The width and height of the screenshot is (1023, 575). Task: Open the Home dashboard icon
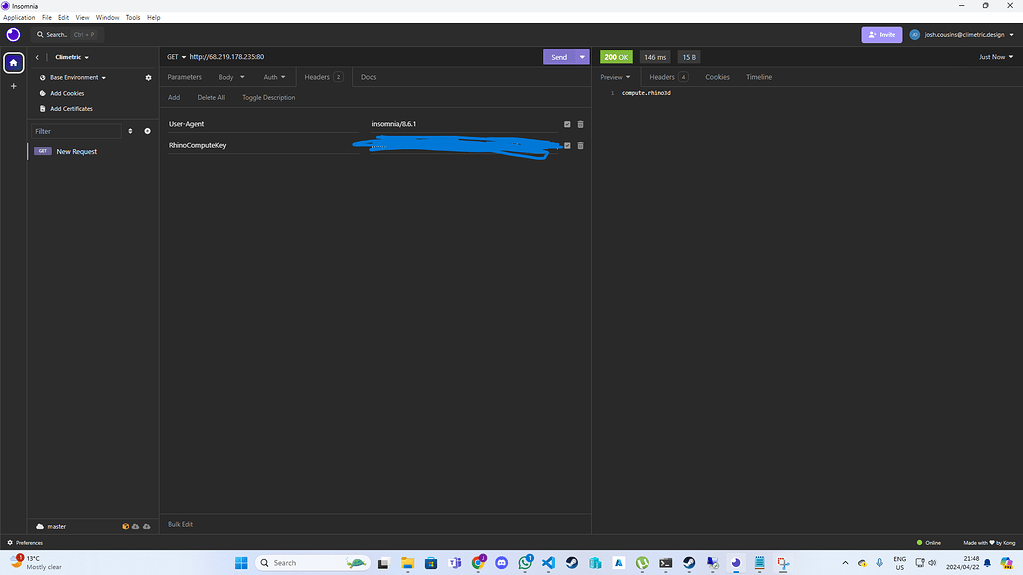click(14, 63)
